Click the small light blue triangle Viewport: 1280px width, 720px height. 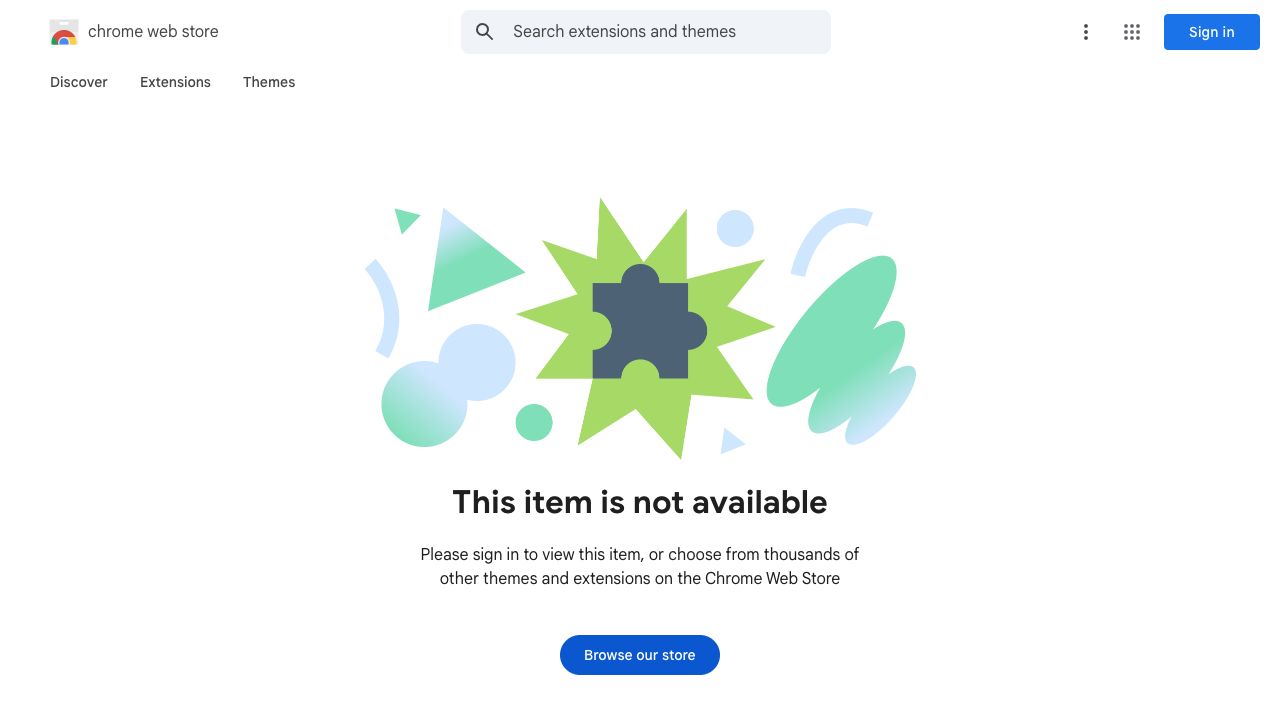730,441
